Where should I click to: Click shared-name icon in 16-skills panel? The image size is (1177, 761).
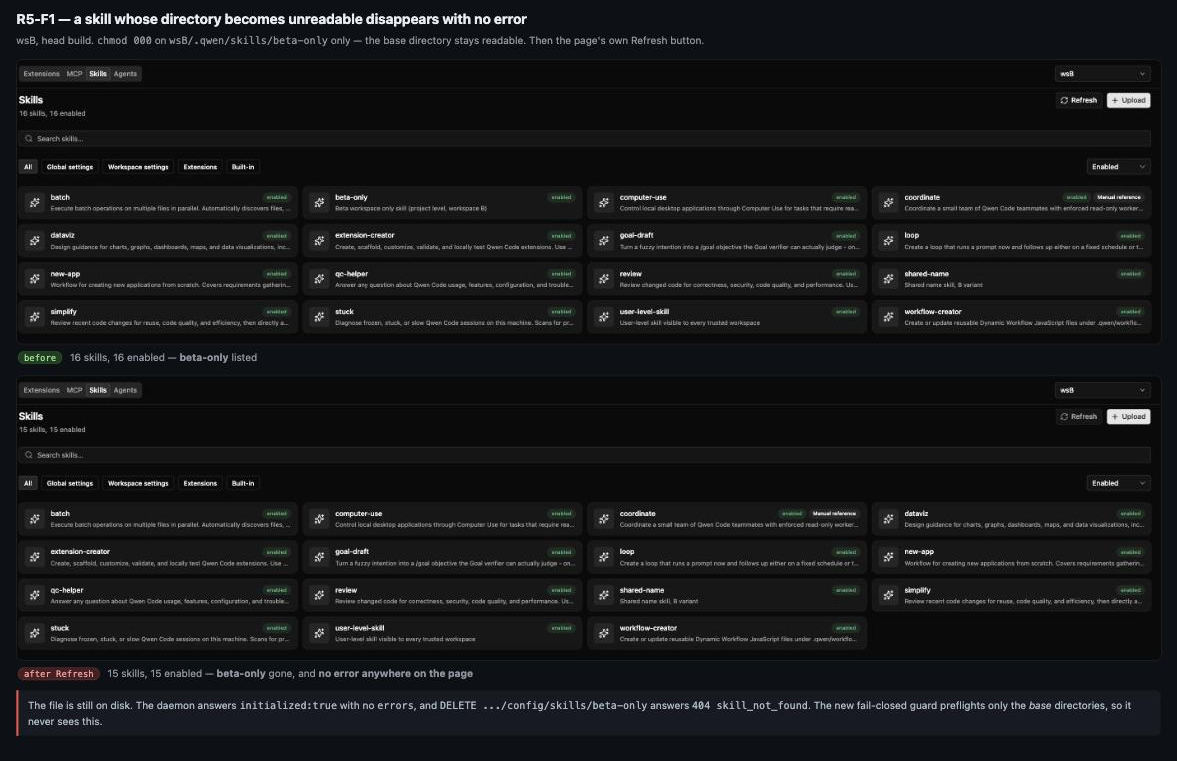pyautogui.click(x=888, y=278)
